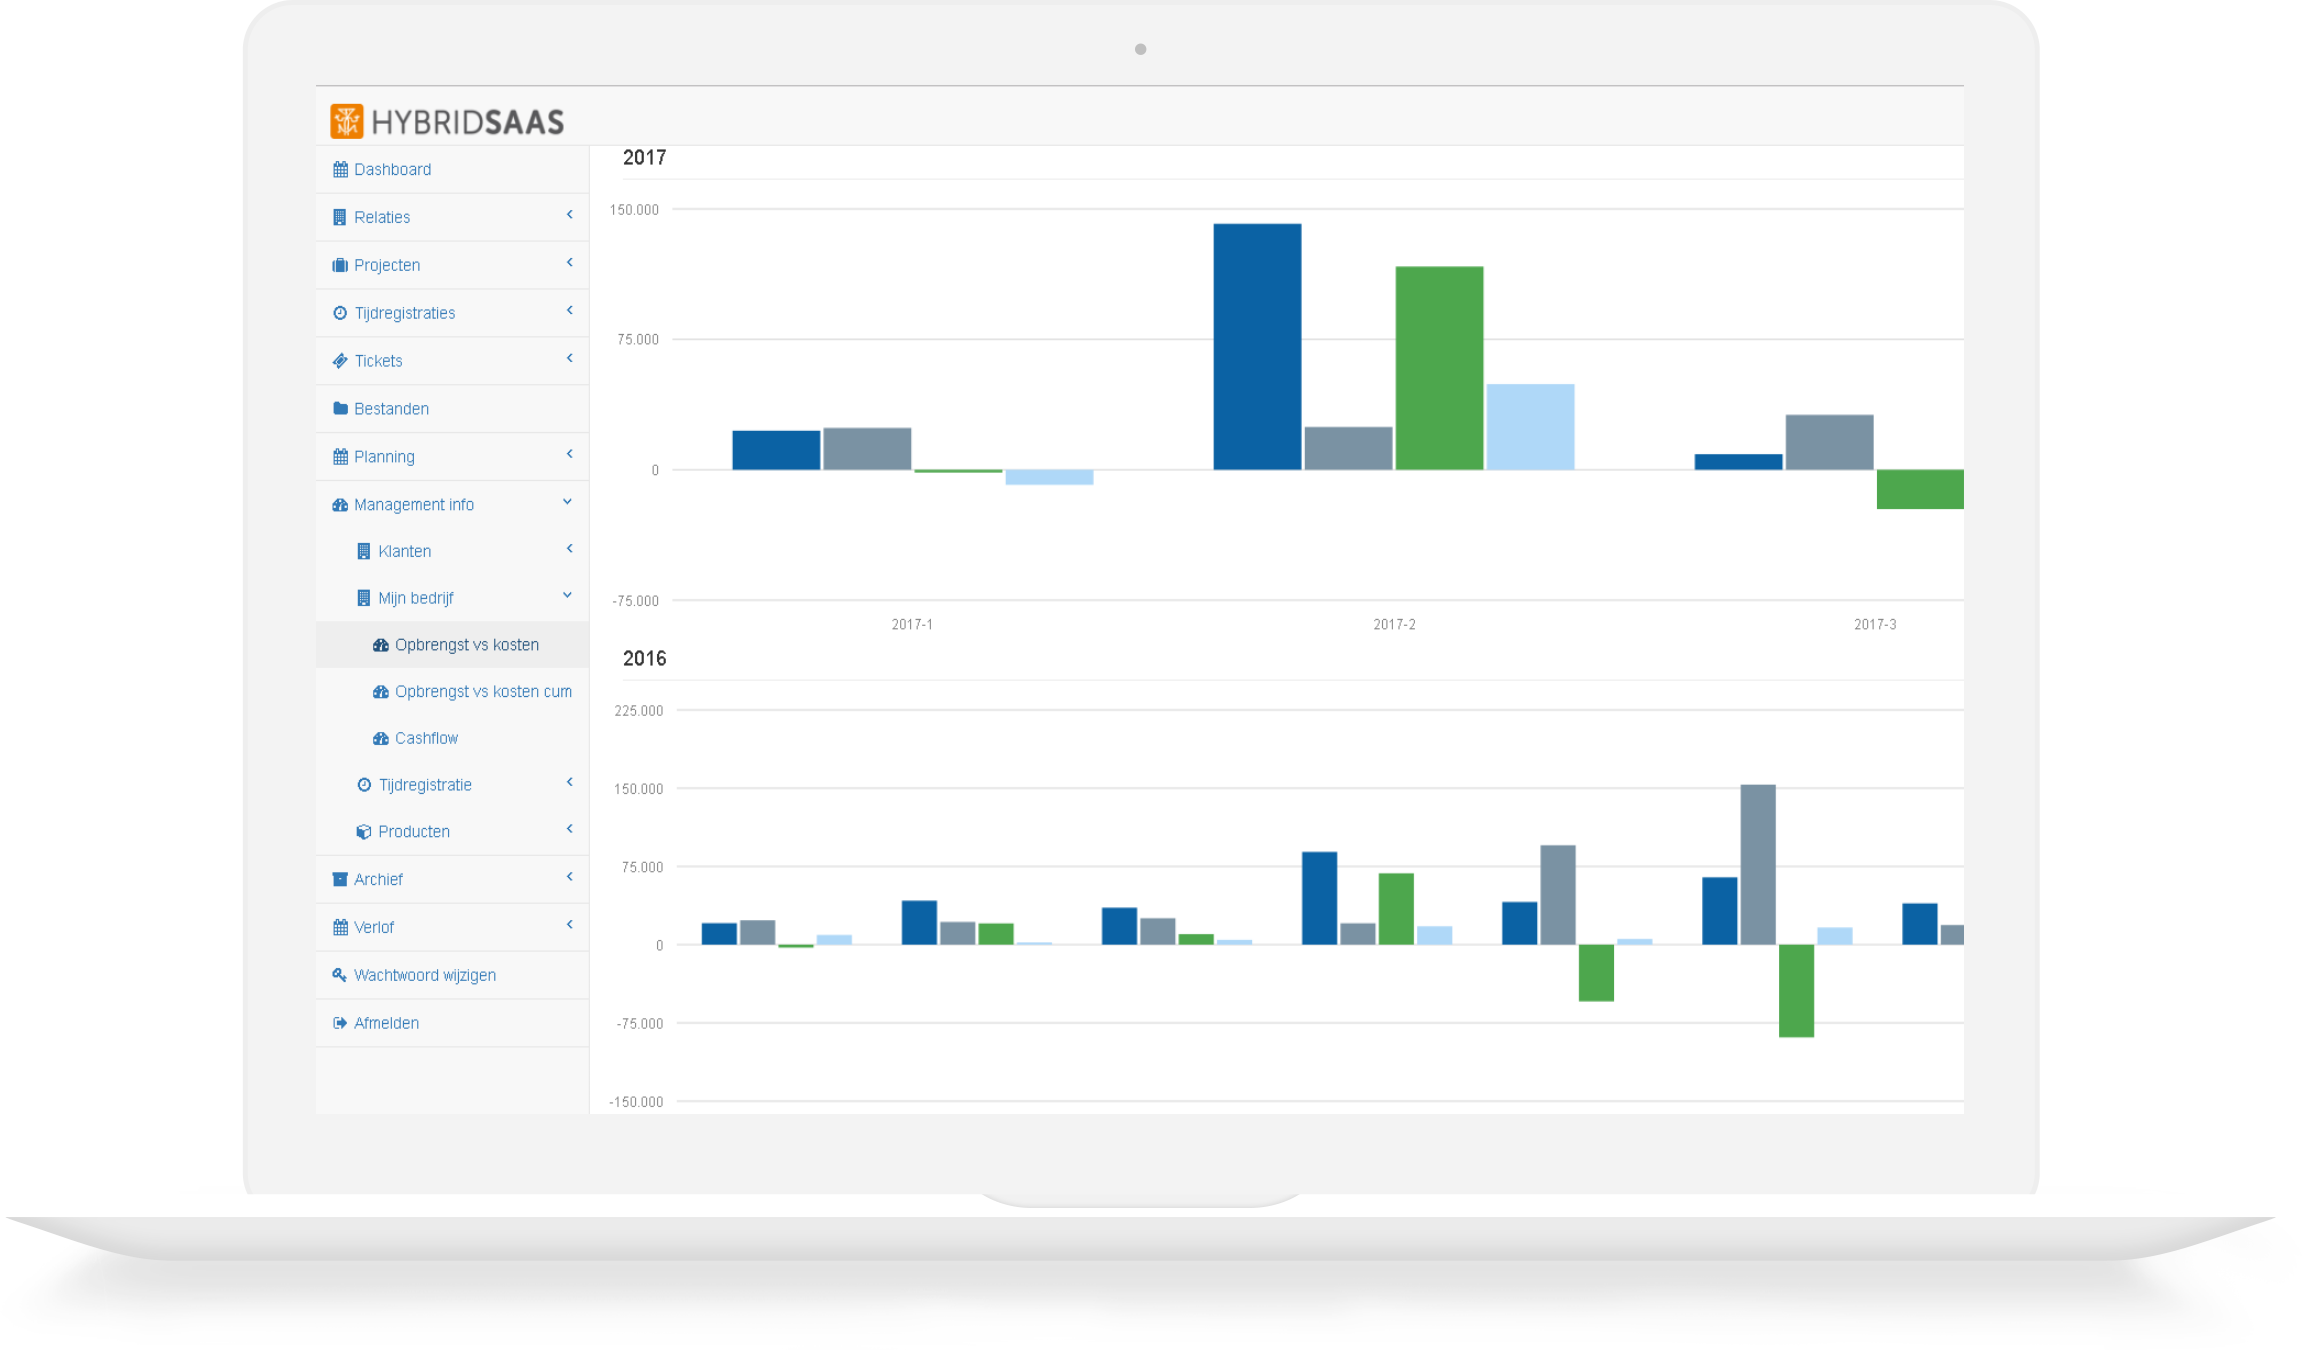
Task: Expand the Verlof menu chevron
Action: click(570, 925)
